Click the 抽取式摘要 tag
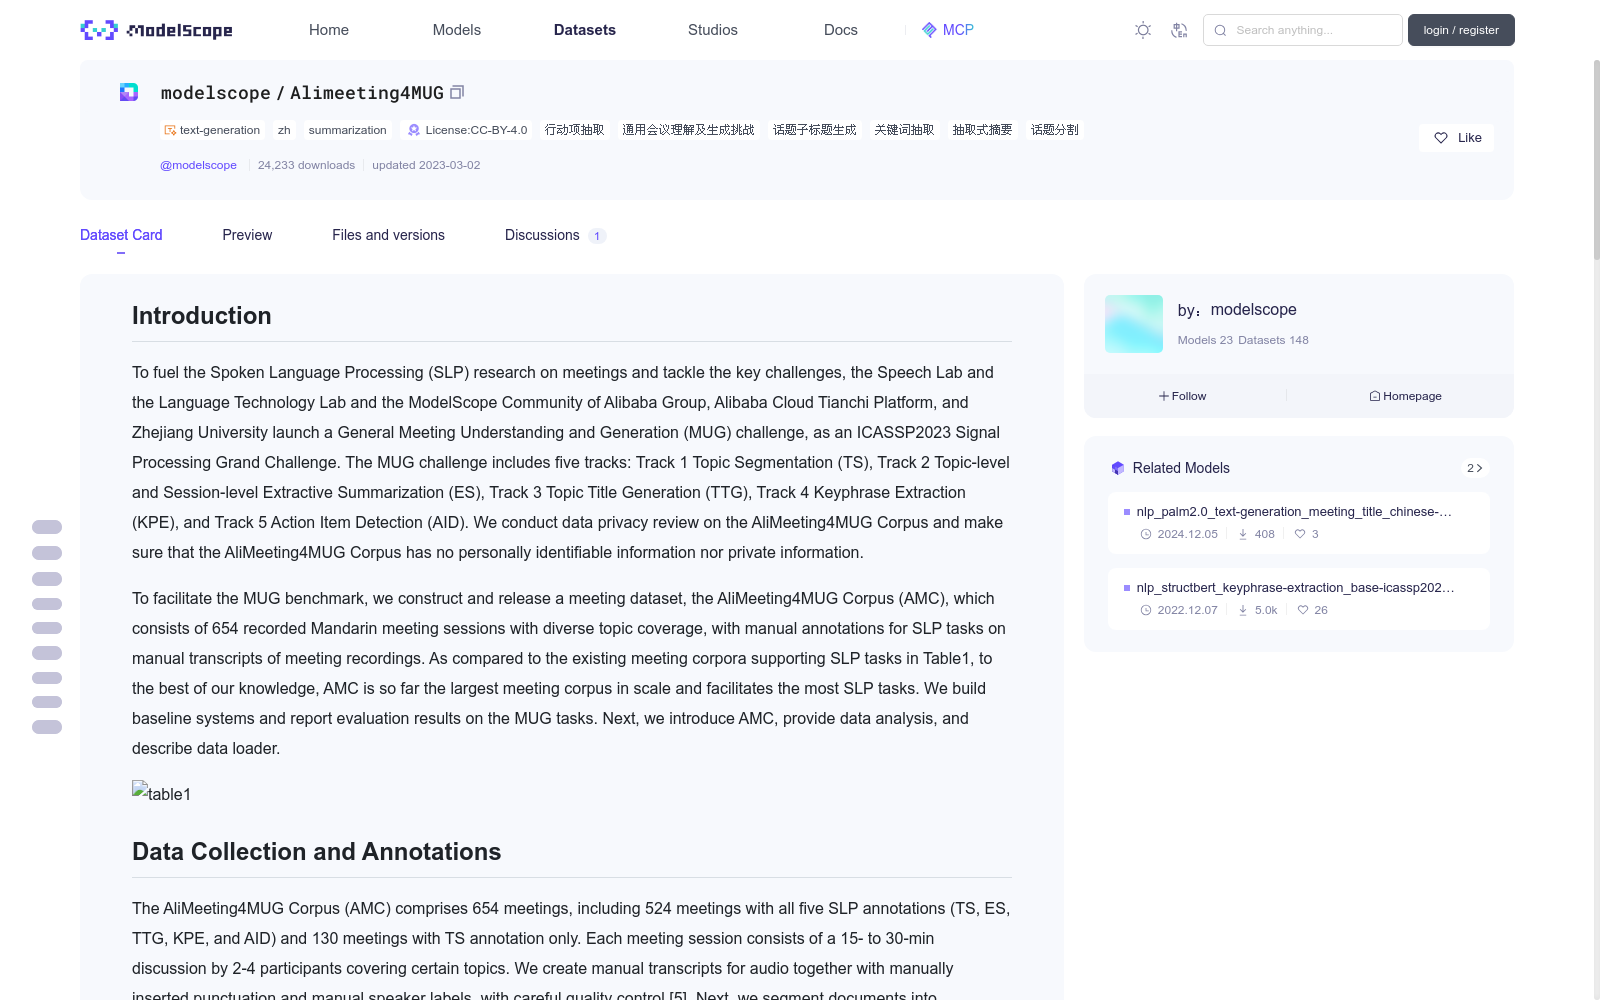 click(x=982, y=130)
